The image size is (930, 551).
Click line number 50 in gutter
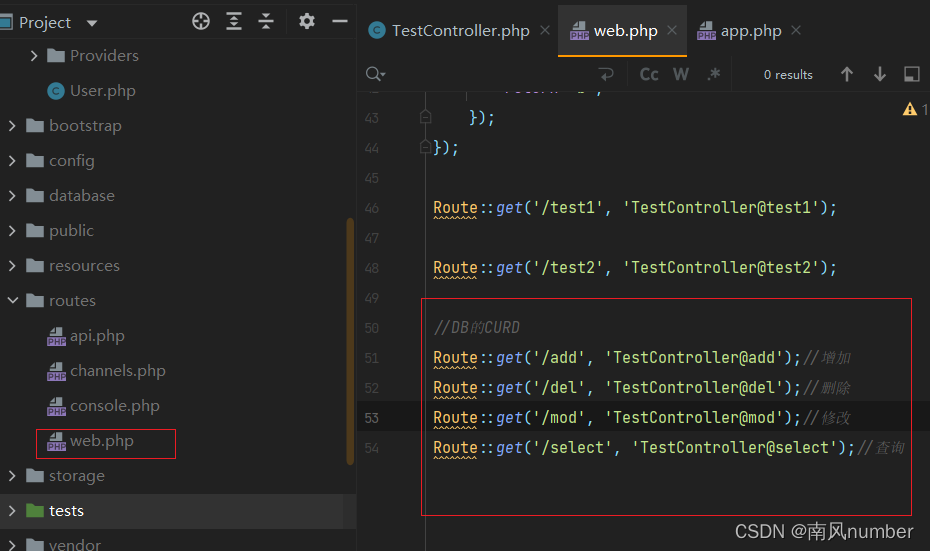372,328
